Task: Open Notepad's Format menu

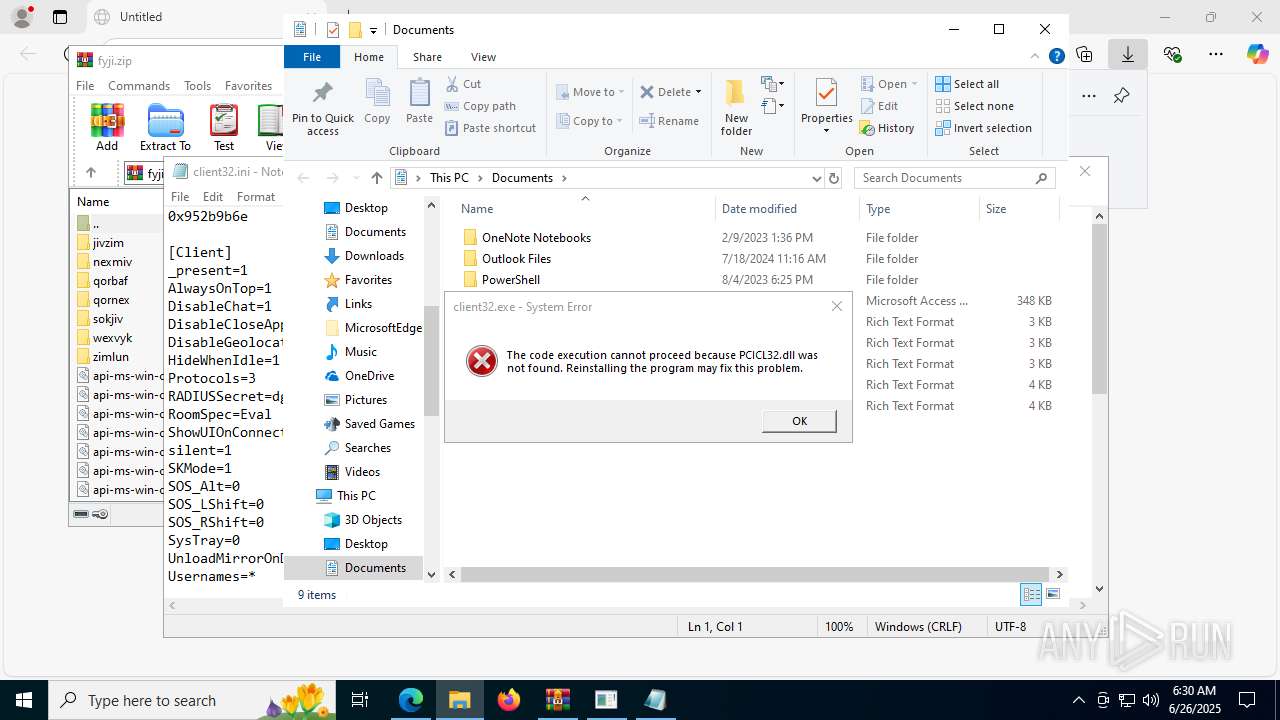Action: pos(256,197)
